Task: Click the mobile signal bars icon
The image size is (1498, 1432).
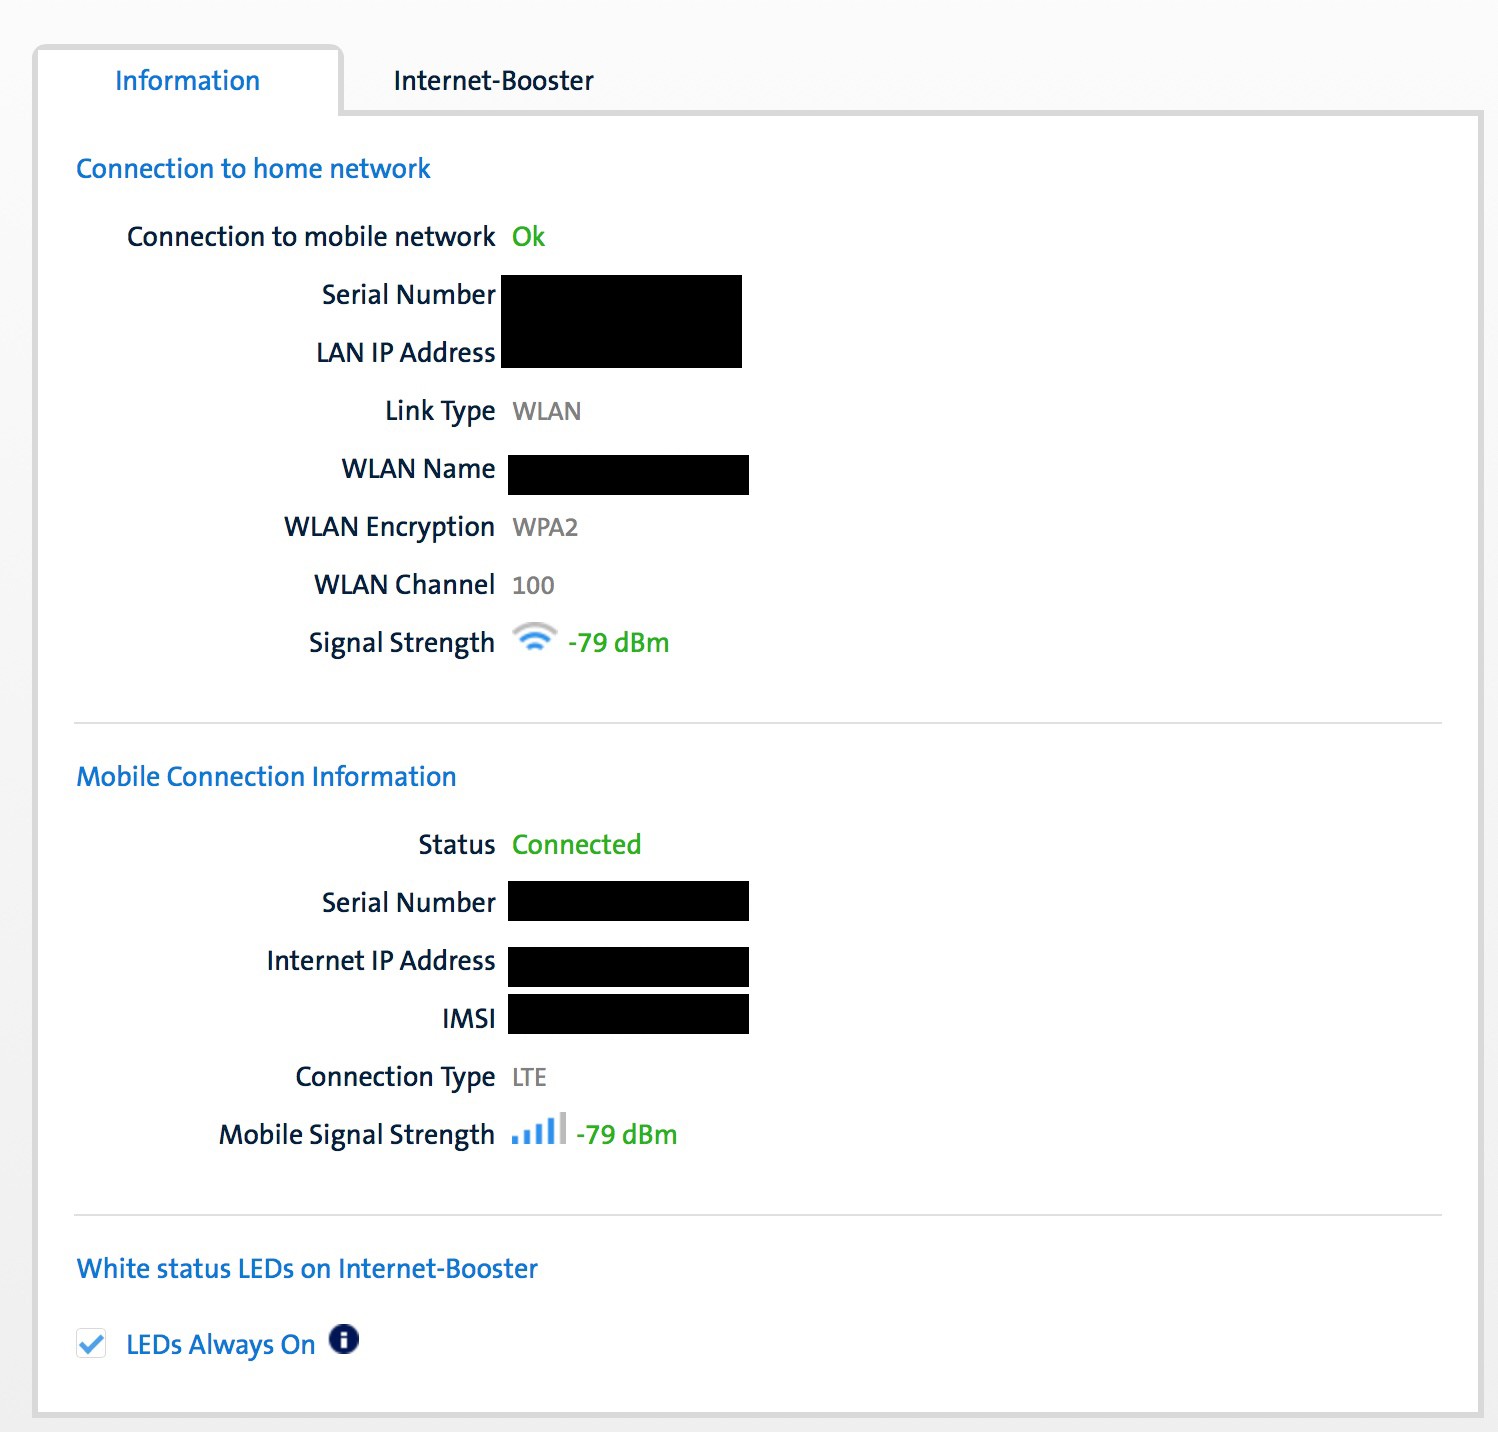Action: tap(538, 1130)
